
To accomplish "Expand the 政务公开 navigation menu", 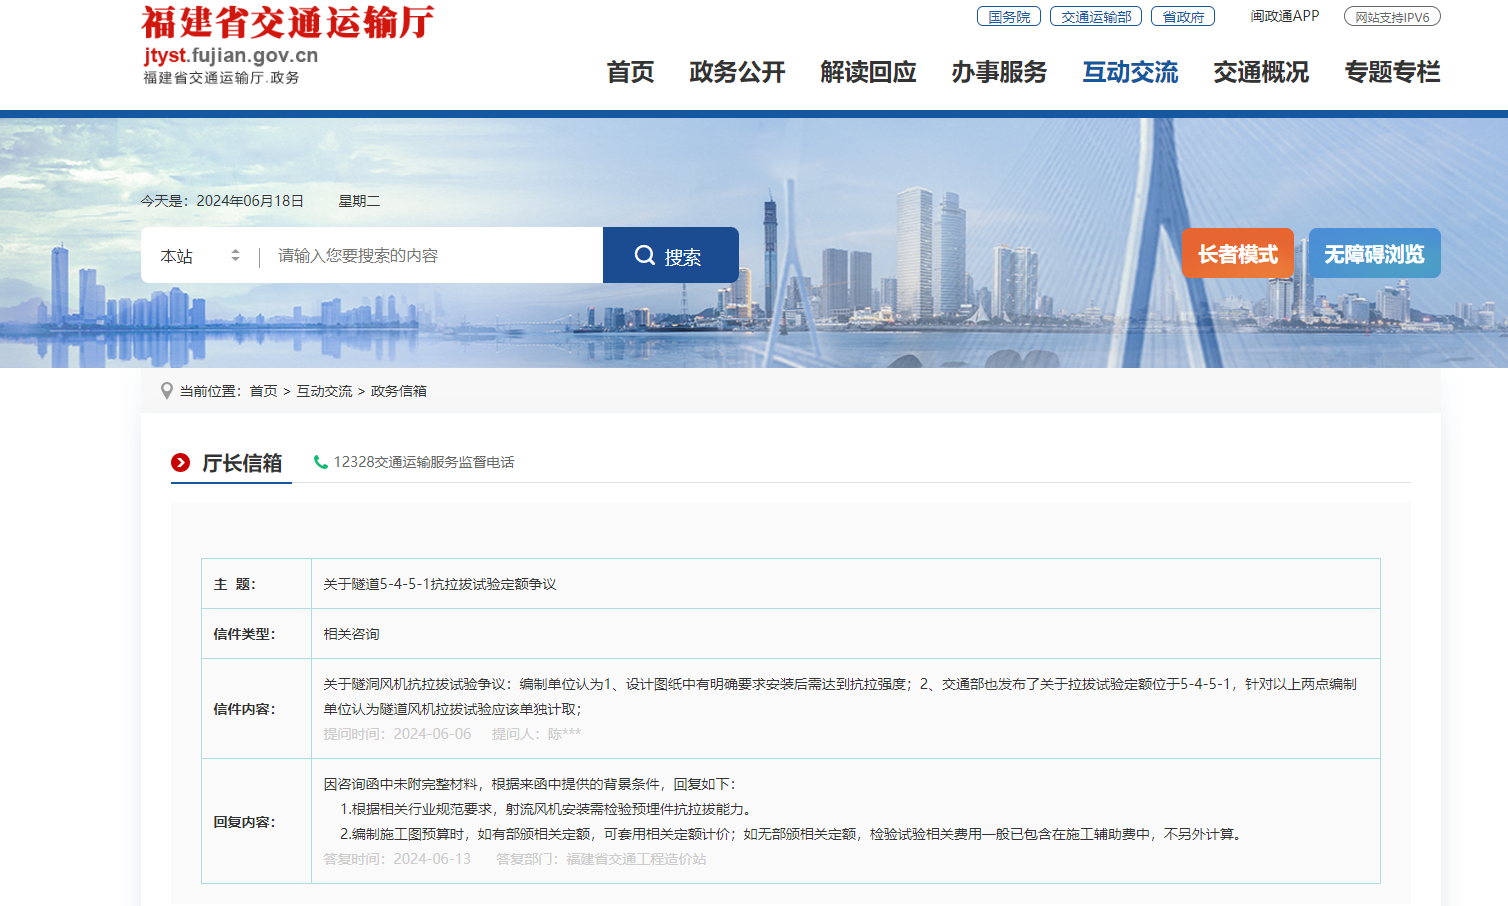I will 737,72.
